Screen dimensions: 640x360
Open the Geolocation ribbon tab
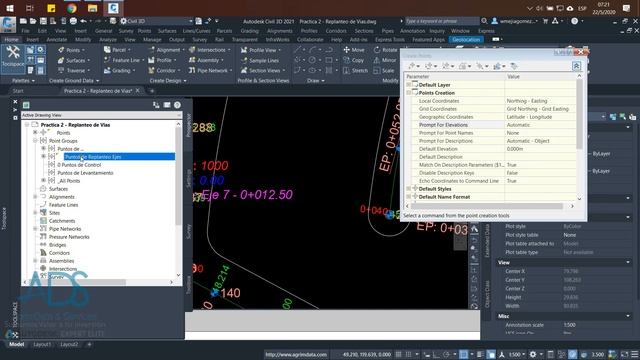(466, 40)
